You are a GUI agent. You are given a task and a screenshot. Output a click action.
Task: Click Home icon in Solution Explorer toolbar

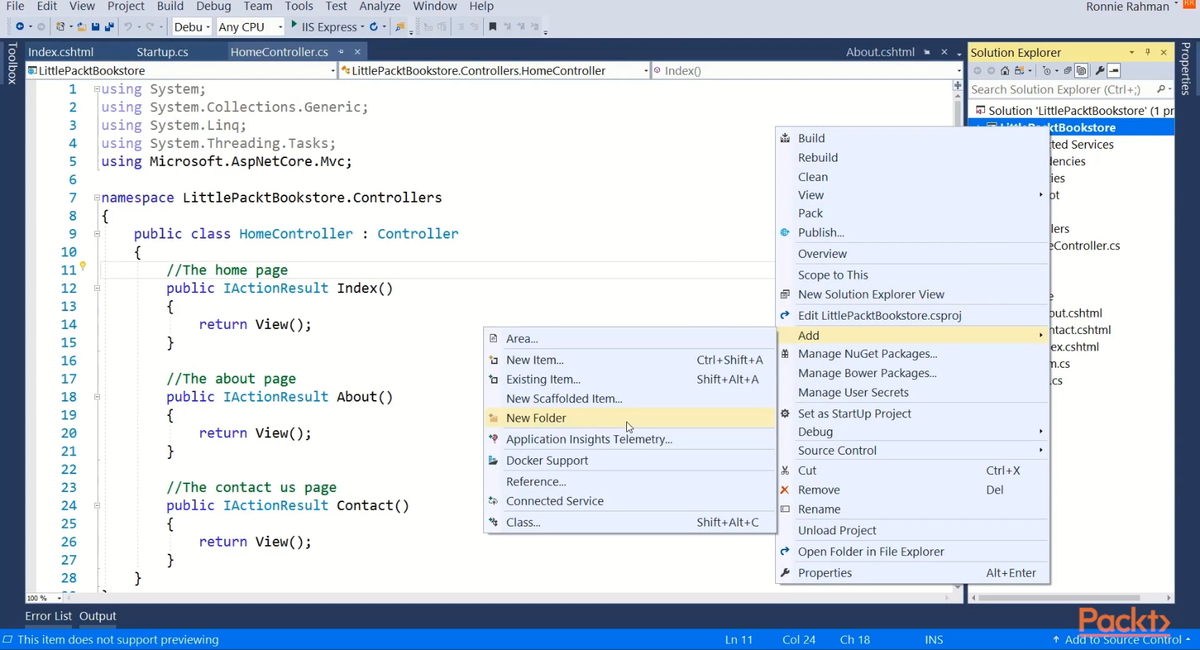(1005, 71)
